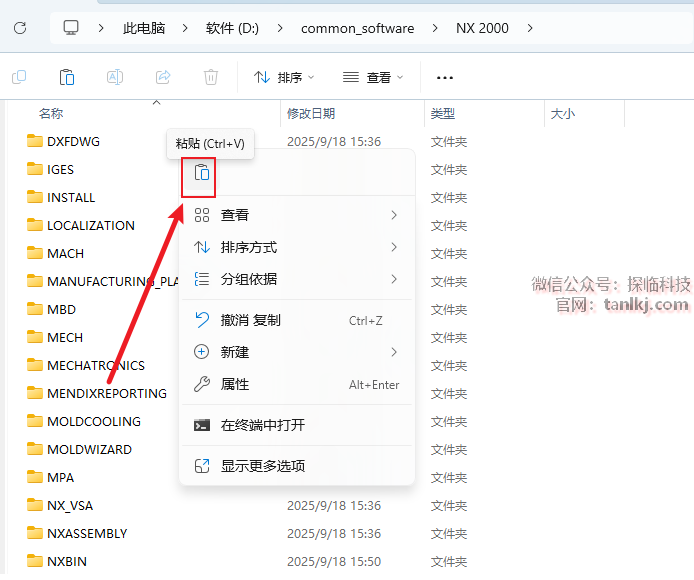Image resolution: width=694 pixels, height=580 pixels.
Task: Select the MOLDCOOLING folder icon
Action: click(x=35, y=421)
